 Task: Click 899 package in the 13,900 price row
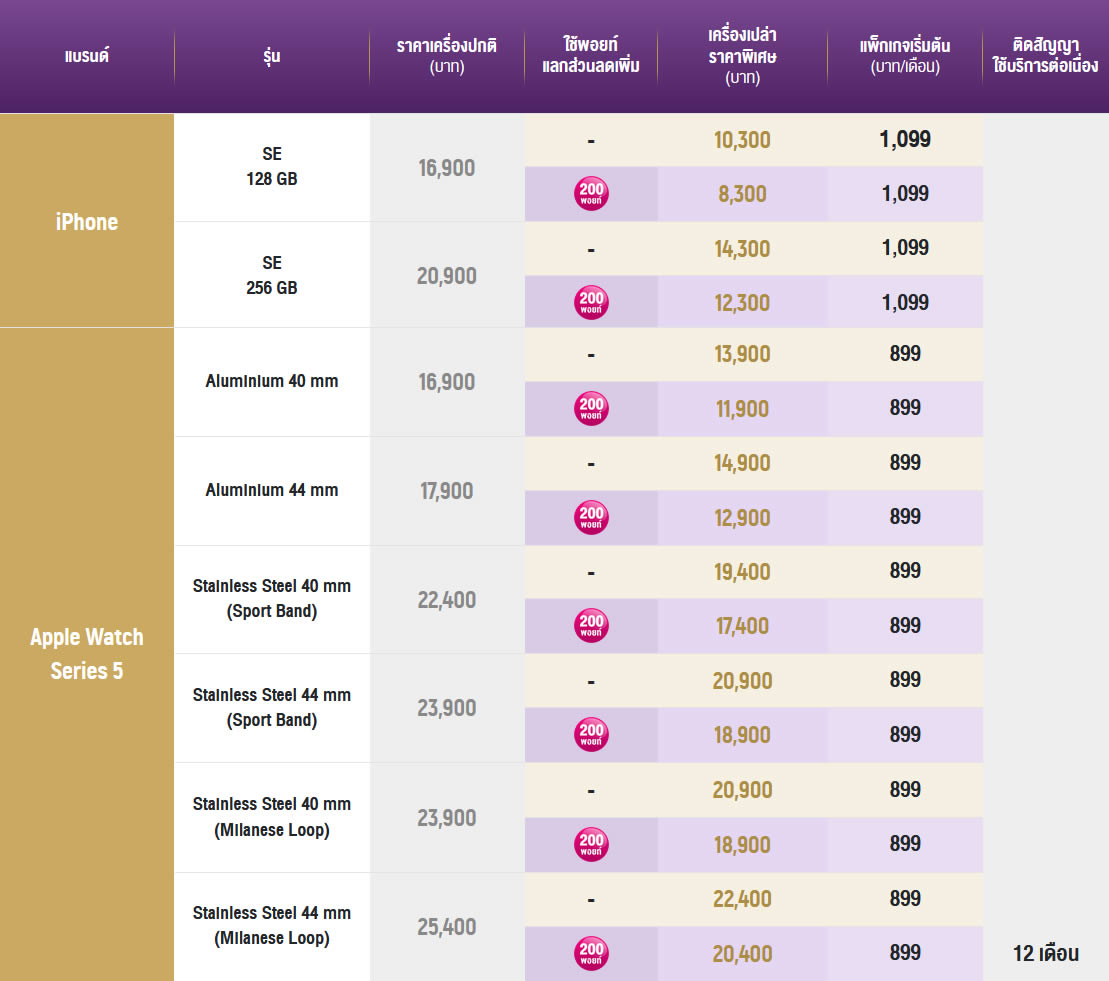905,353
